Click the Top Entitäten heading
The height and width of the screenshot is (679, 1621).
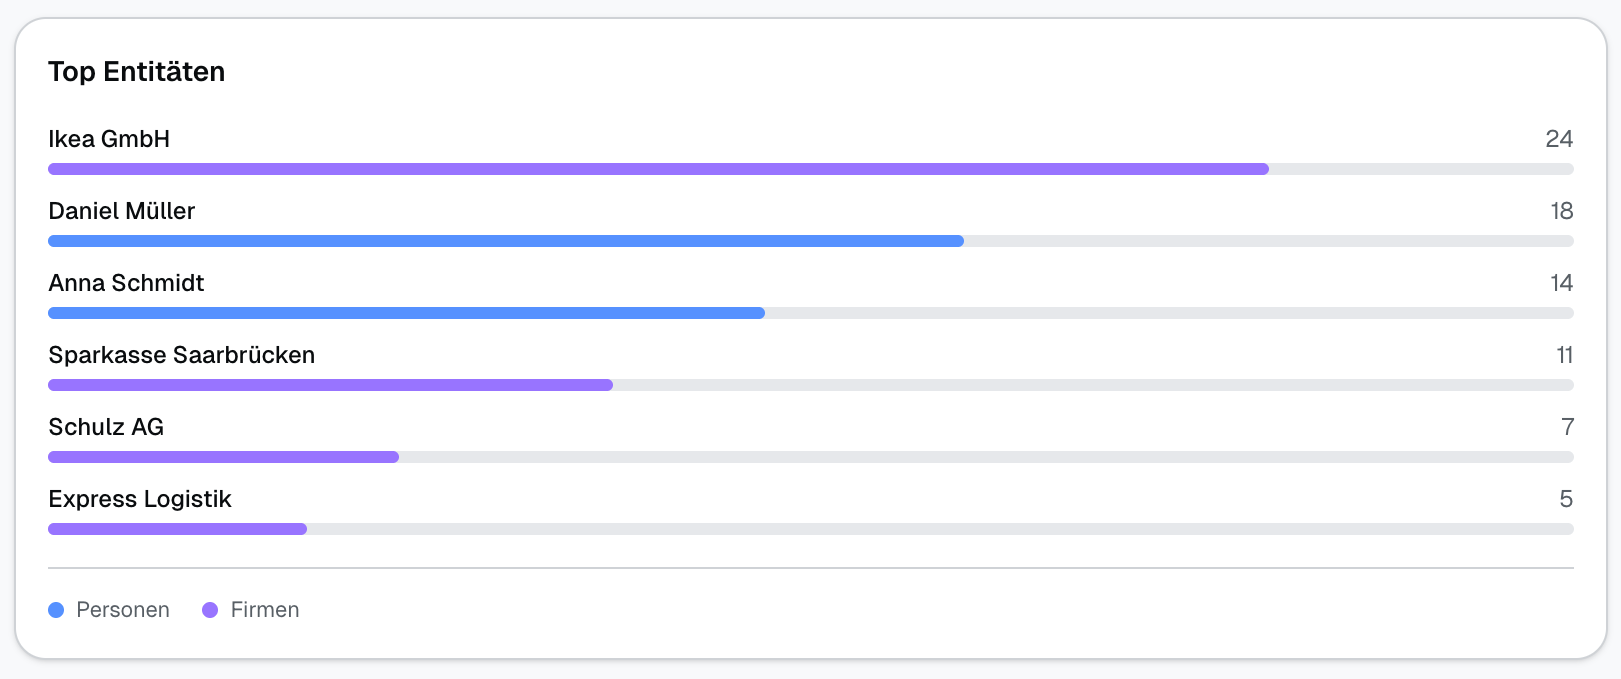(137, 72)
